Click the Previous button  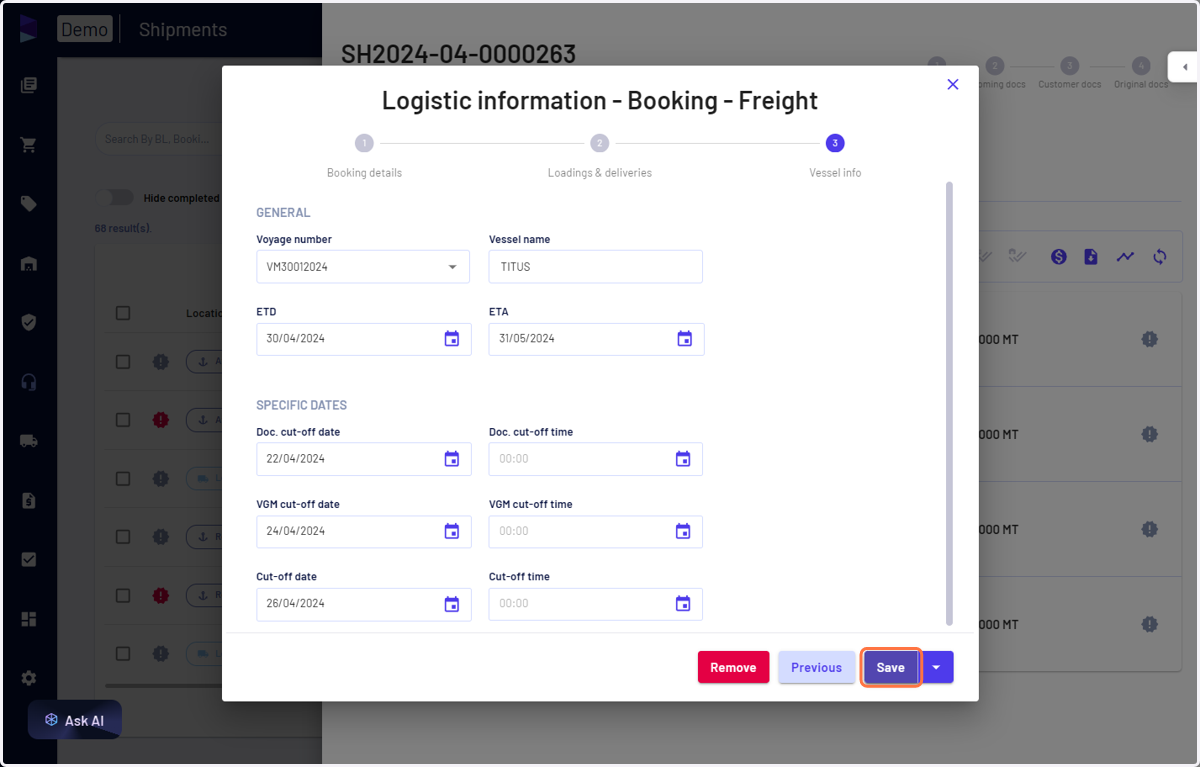pos(816,667)
